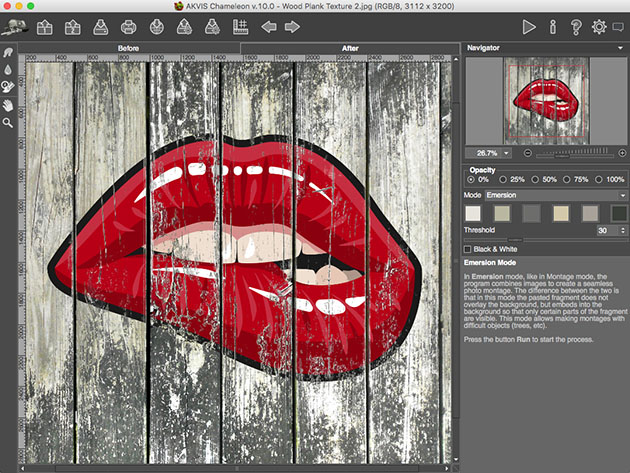Switch to the Before tab

click(x=128, y=47)
